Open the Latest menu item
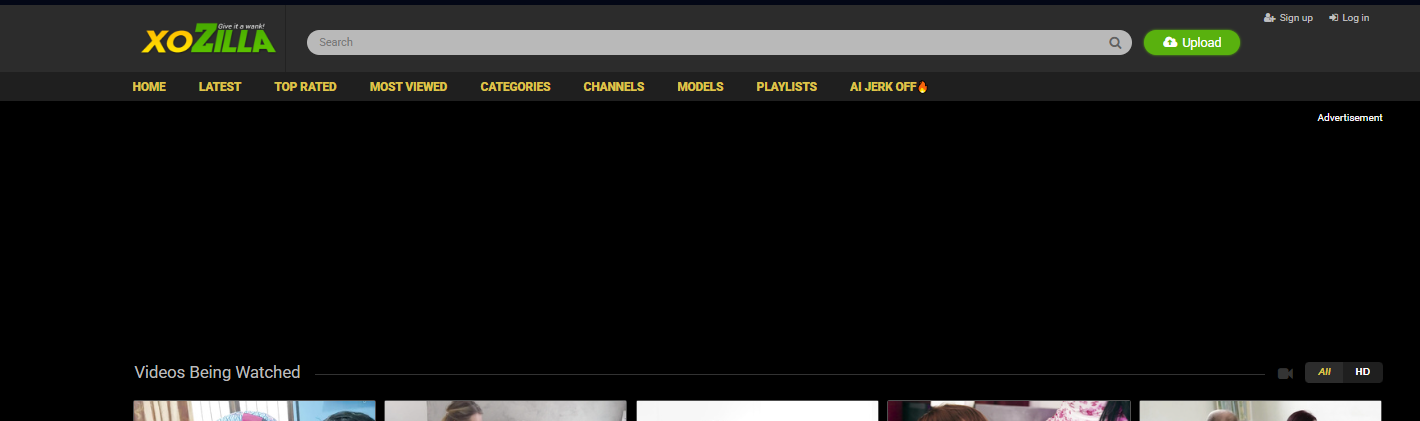The width and height of the screenshot is (1420, 421). point(220,87)
